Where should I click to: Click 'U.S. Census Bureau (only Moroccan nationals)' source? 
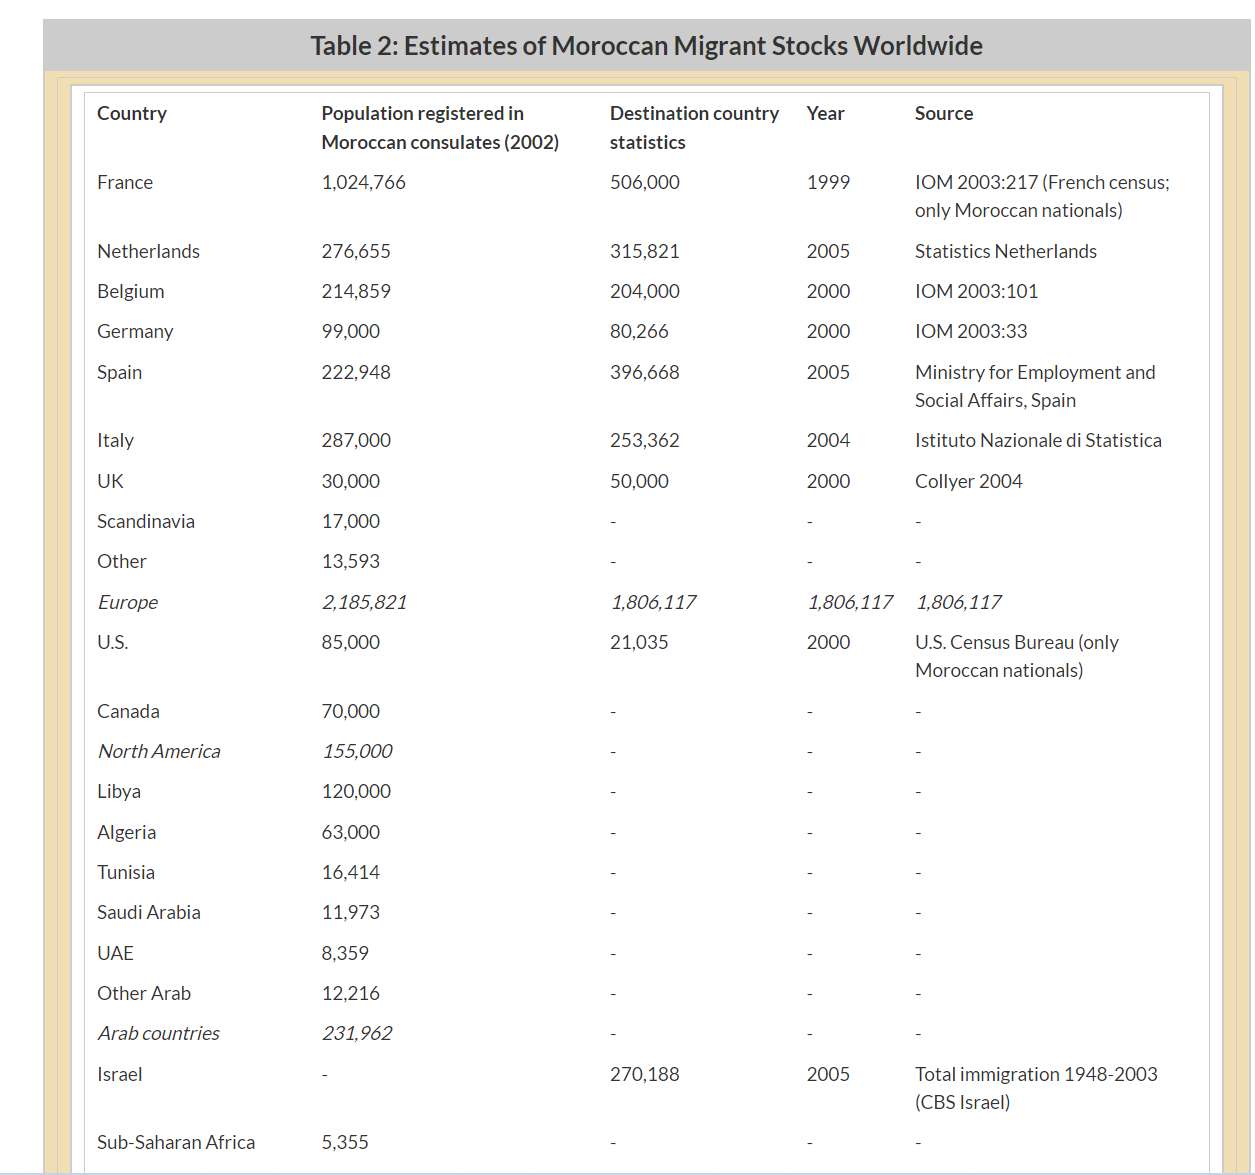coord(1017,656)
